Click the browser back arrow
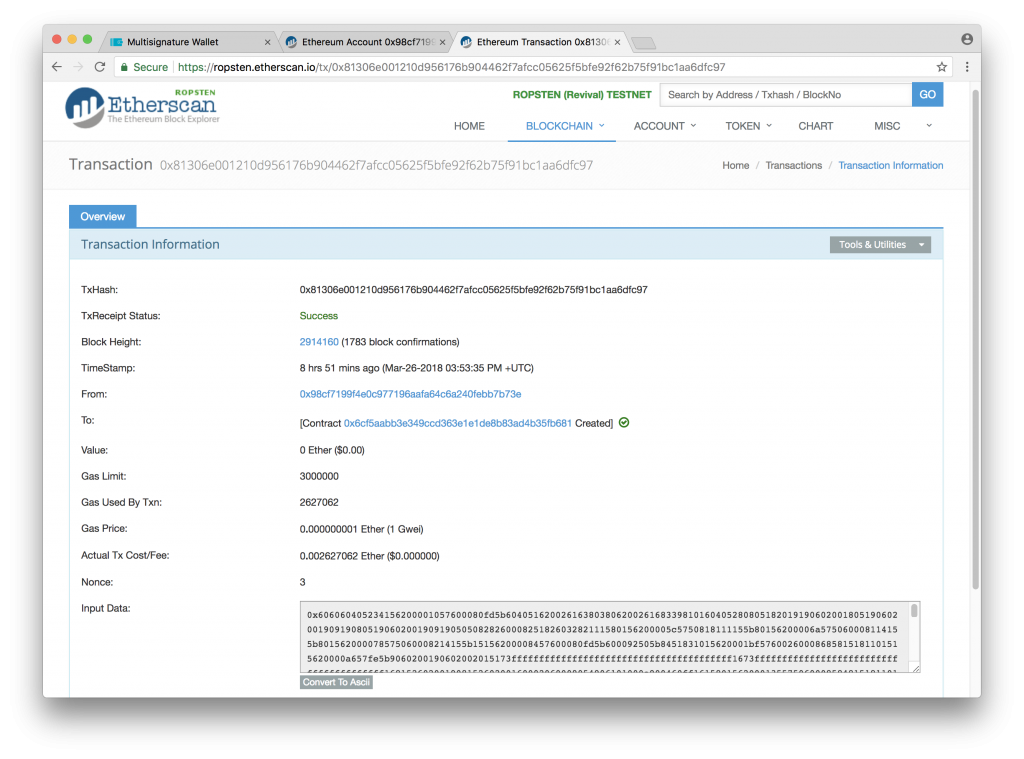 (57, 67)
